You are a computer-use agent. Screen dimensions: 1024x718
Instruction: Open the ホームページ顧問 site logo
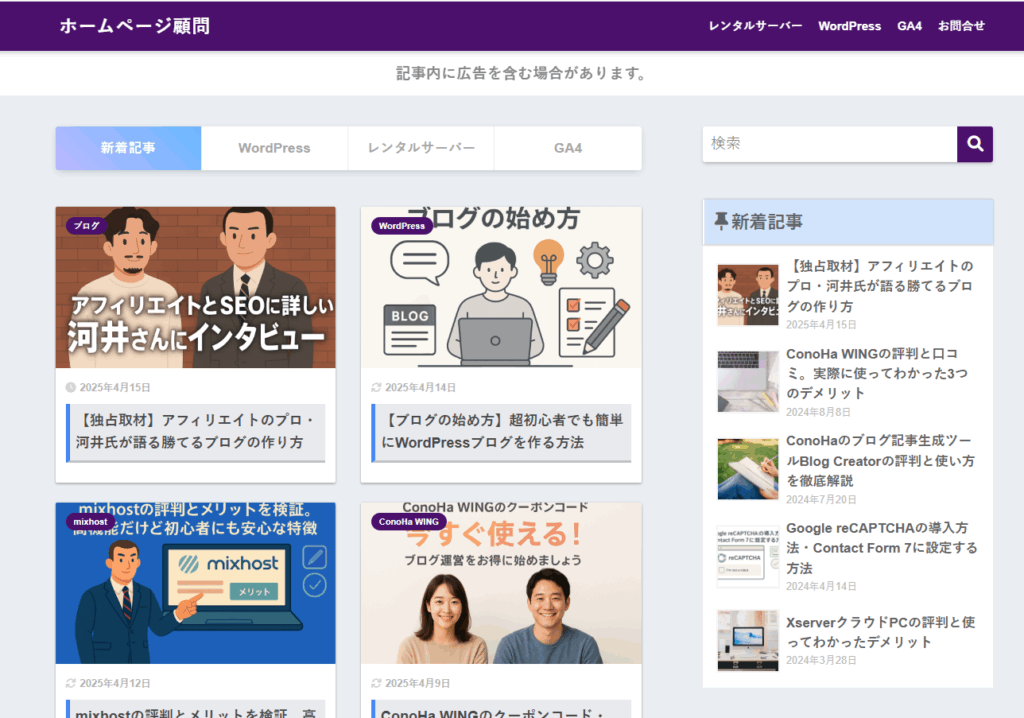[135, 26]
